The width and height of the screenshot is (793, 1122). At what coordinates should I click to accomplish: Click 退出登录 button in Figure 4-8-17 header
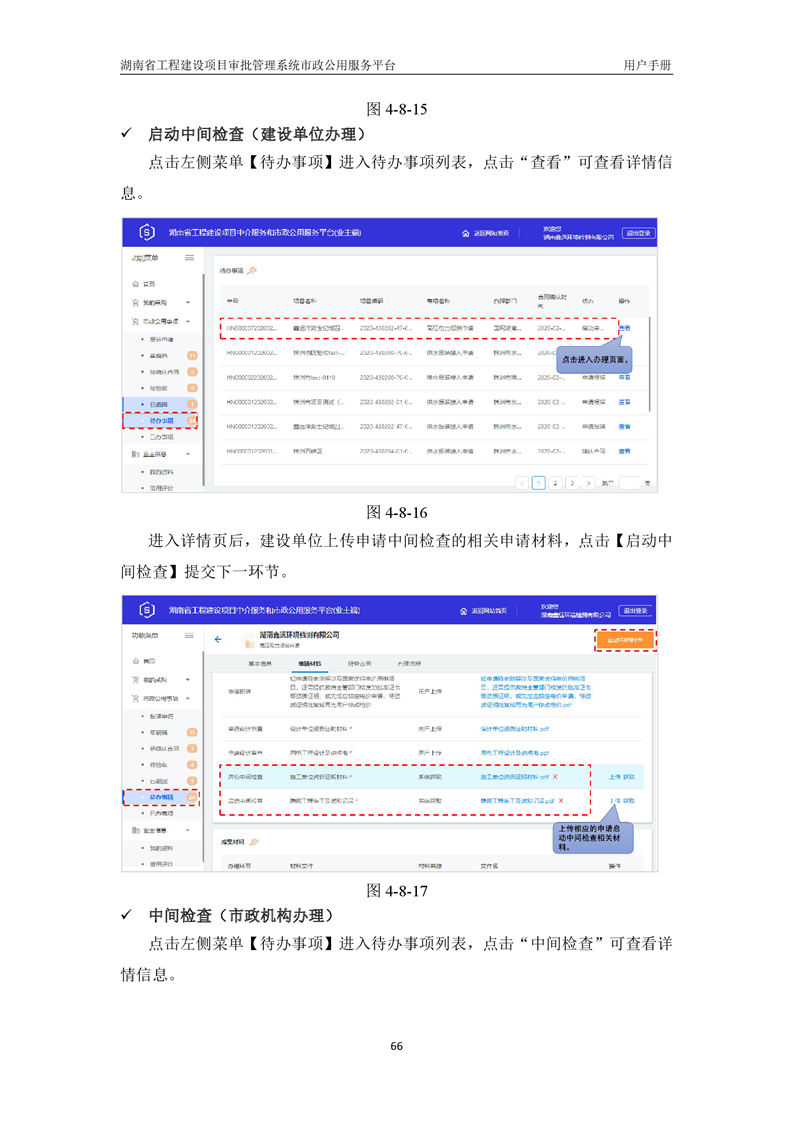[x=636, y=611]
